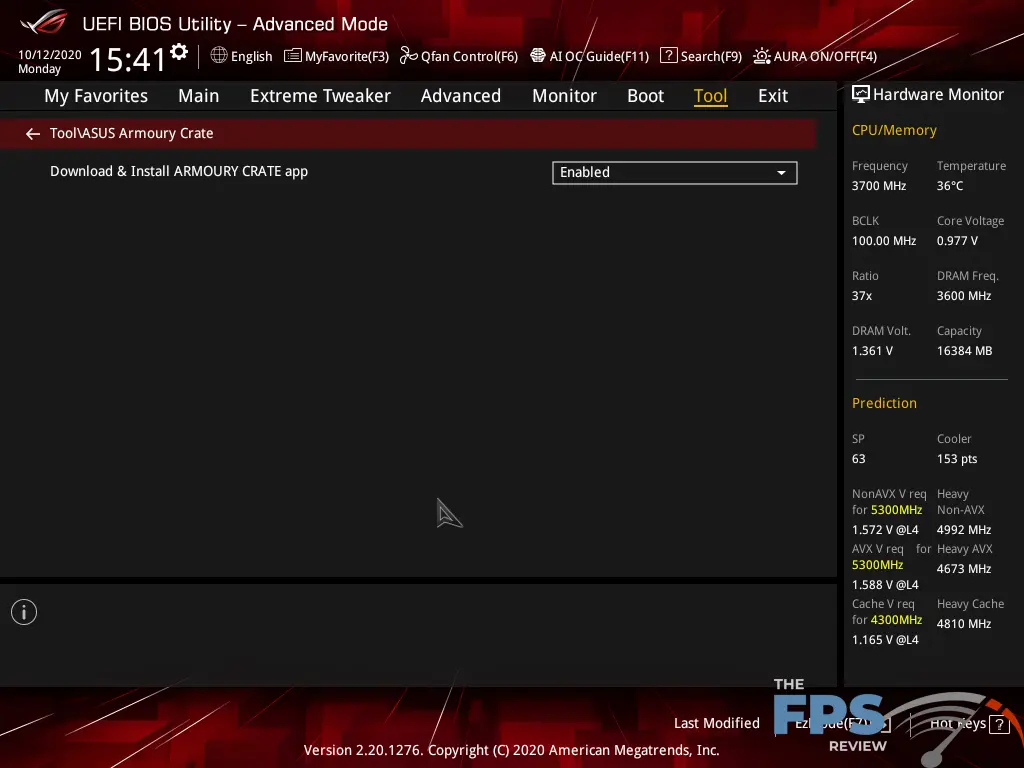The width and height of the screenshot is (1024, 768).
Task: Click 1.165 V @L4 value
Action: click(885, 639)
